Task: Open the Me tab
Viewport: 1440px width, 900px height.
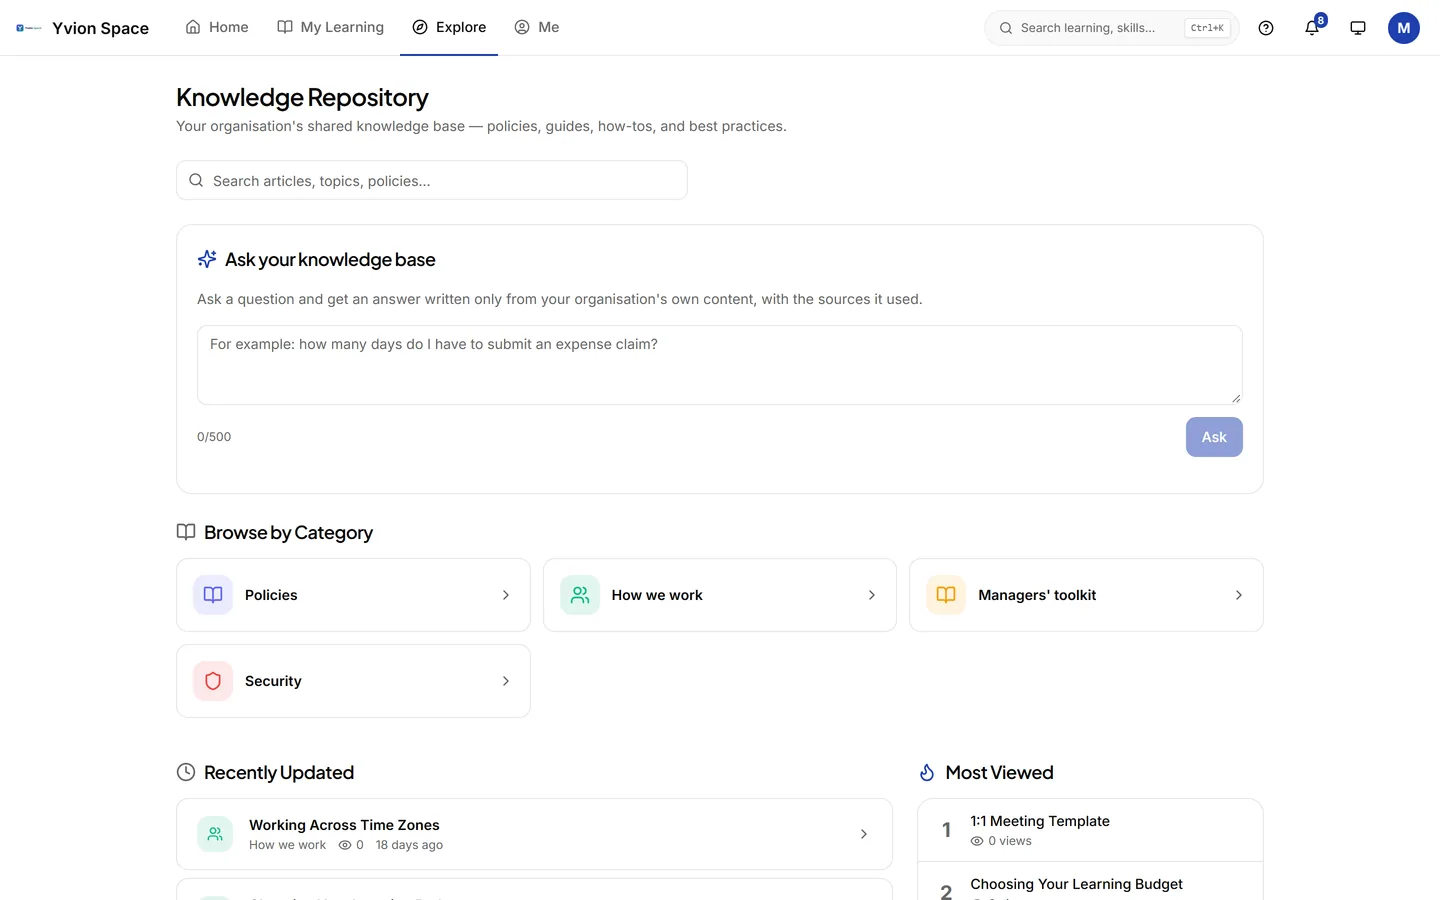Action: pyautogui.click(x=537, y=27)
